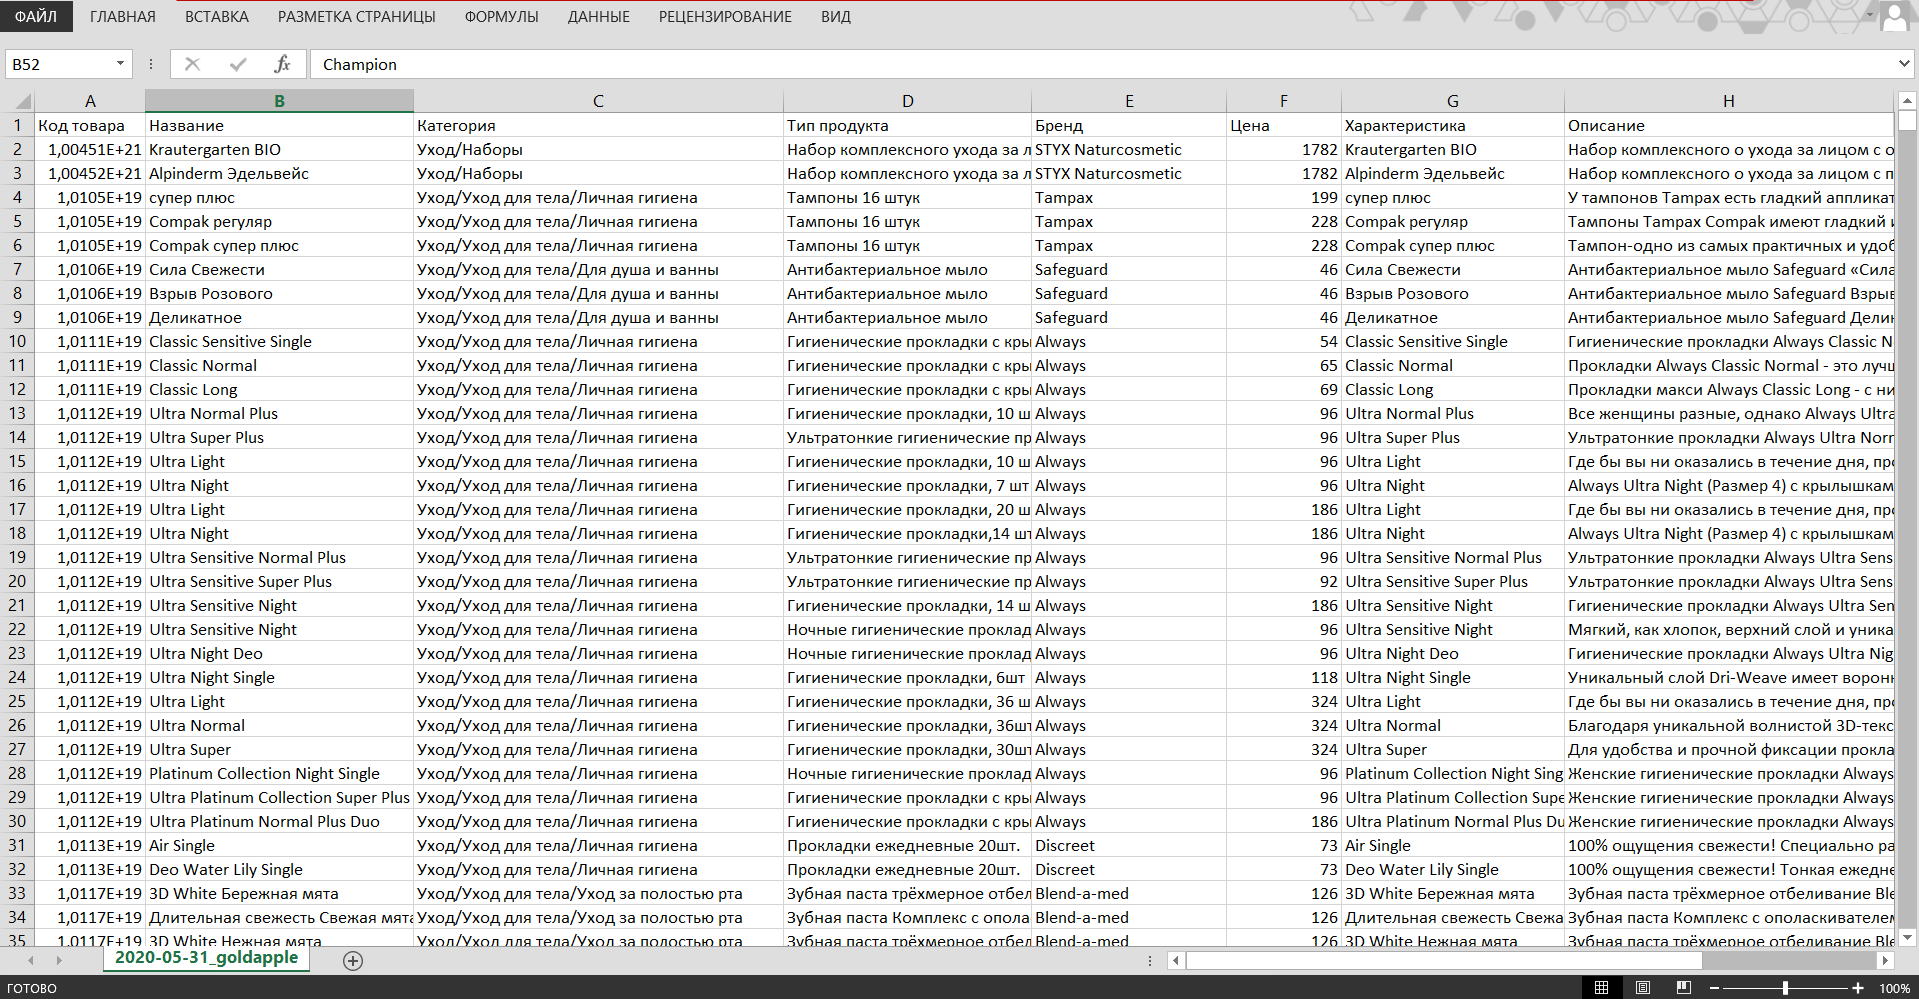Select column A header

(x=90, y=101)
